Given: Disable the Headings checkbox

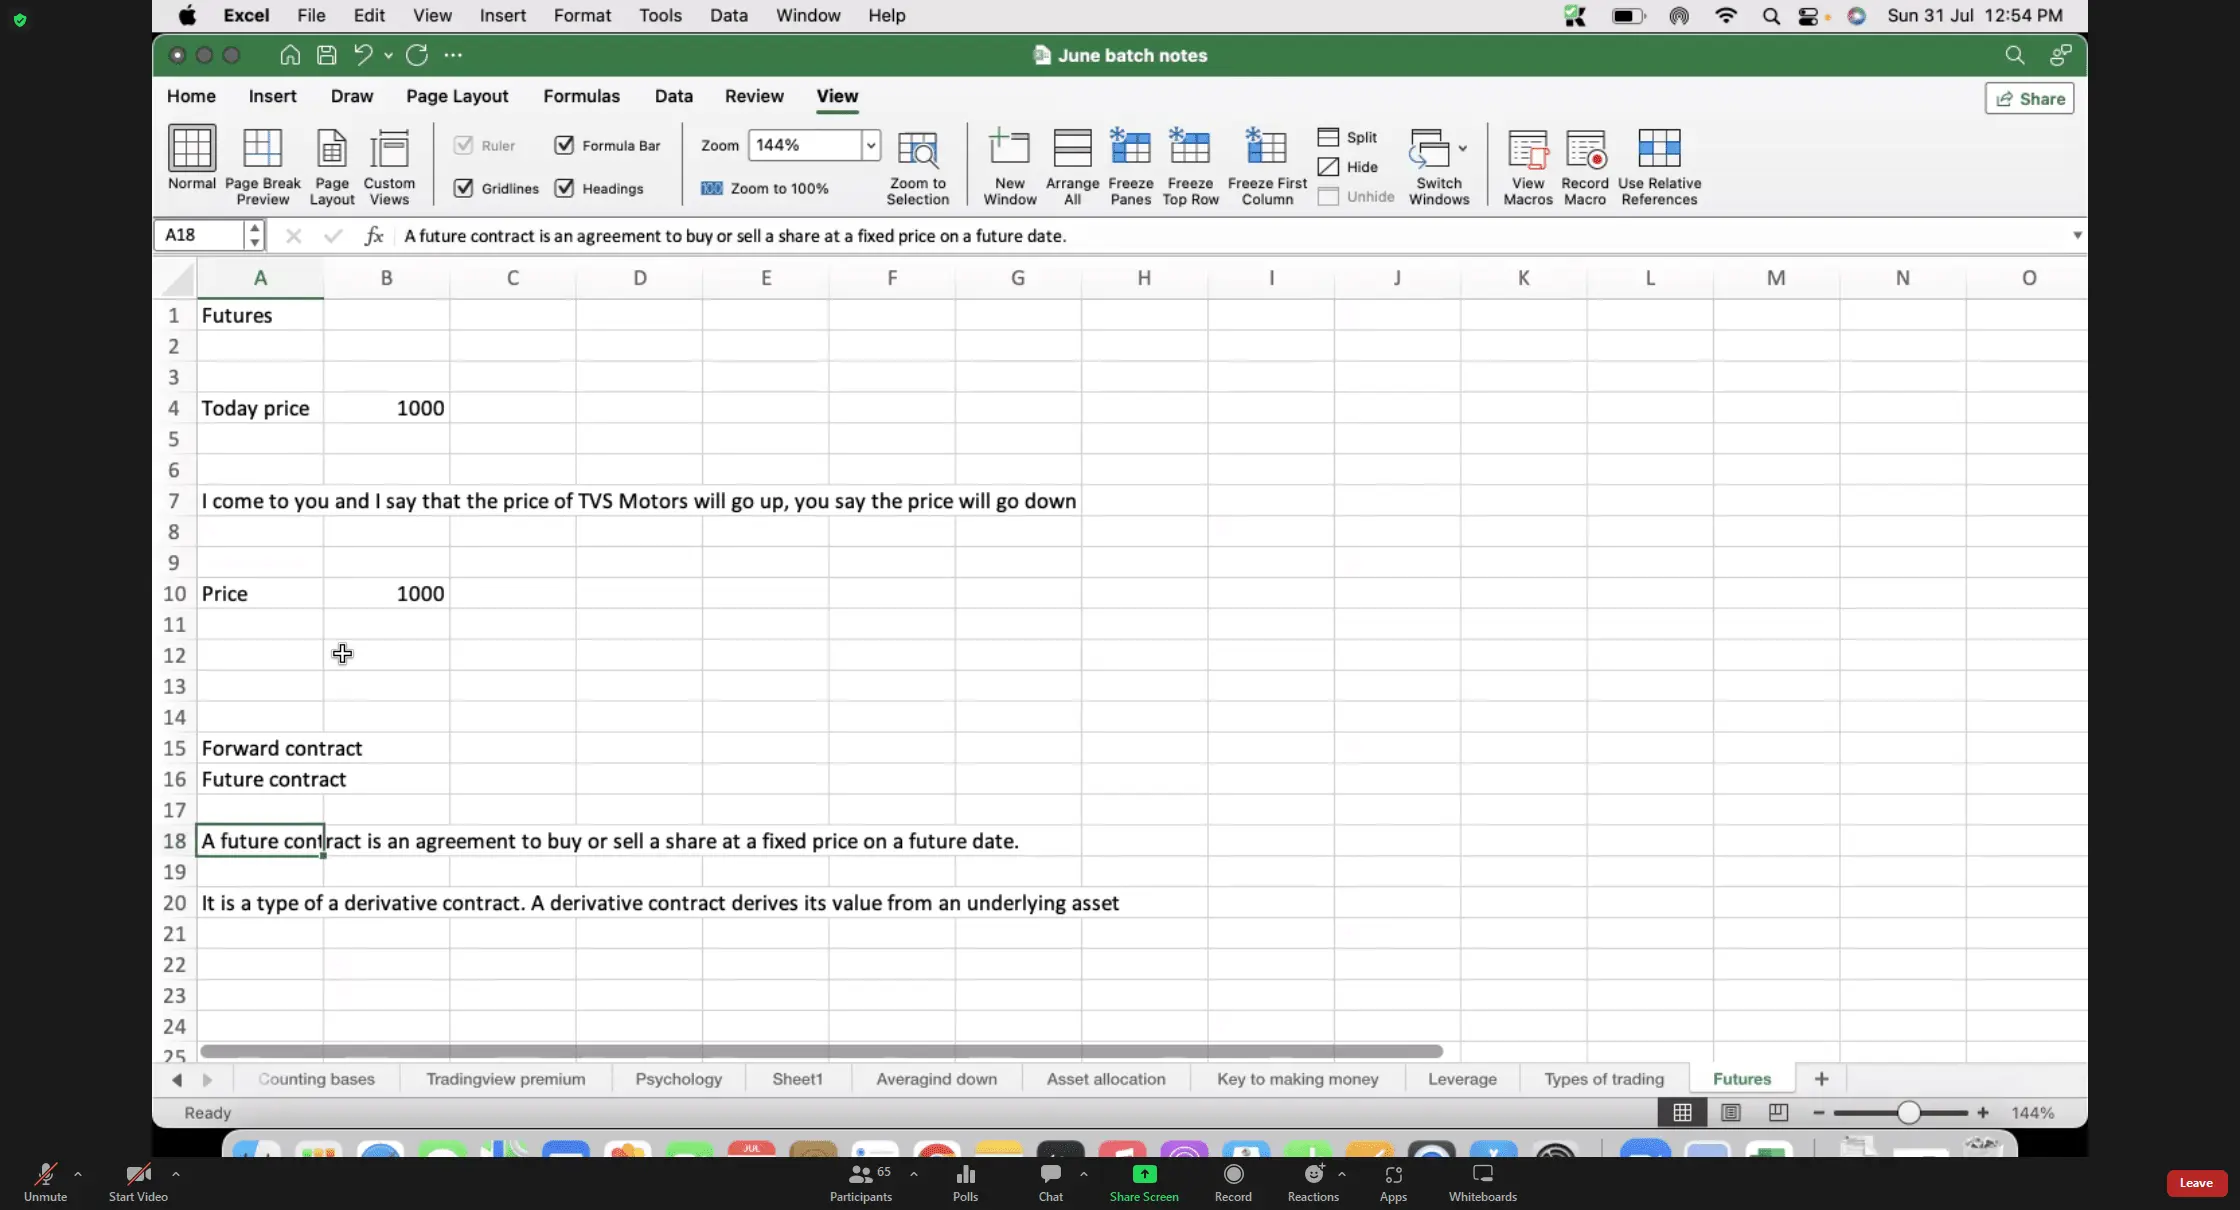Looking at the screenshot, I should click(x=564, y=188).
